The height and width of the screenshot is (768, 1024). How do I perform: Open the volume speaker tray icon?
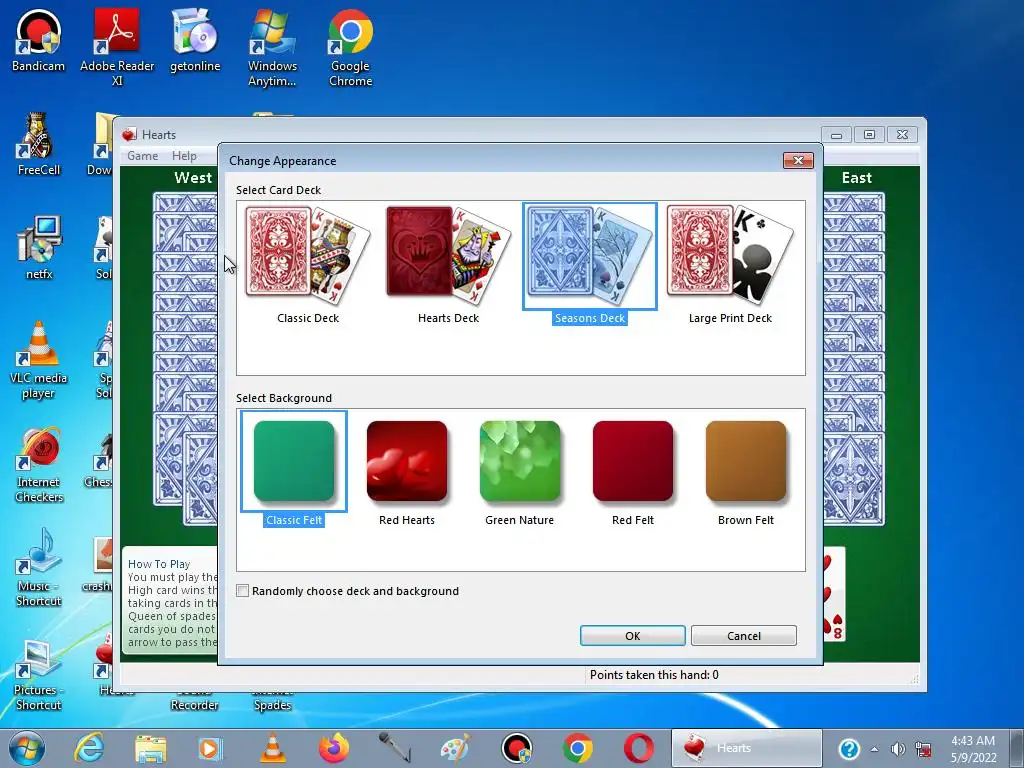point(899,749)
